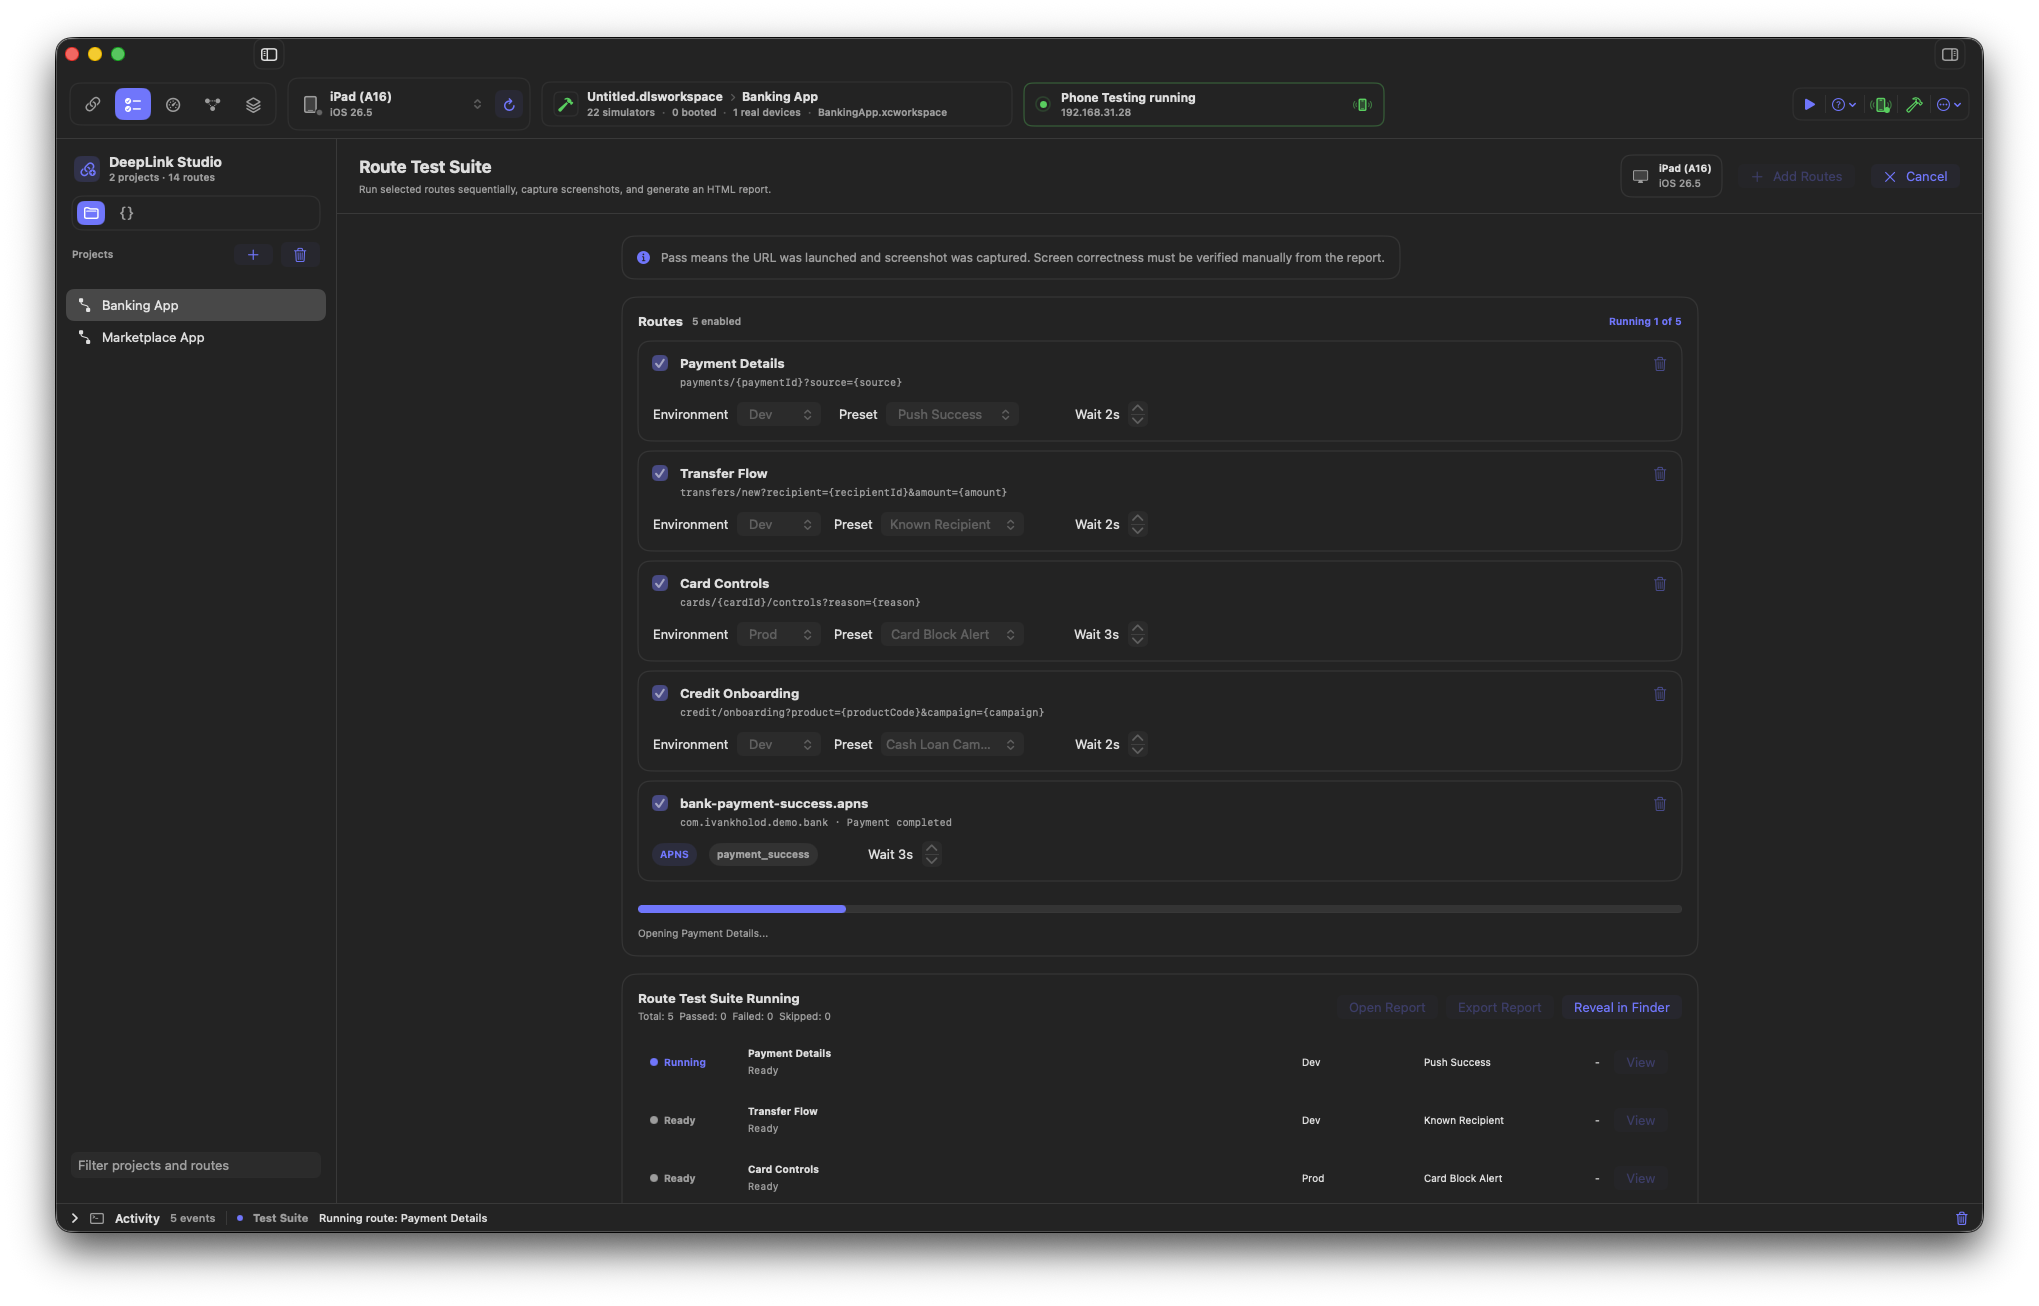2039x1306 pixels.
Task: Open the stacked layers toolbar icon
Action: [x=253, y=104]
